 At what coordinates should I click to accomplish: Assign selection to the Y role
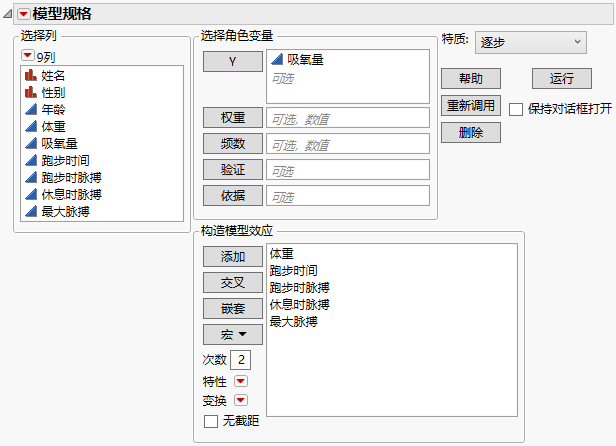click(x=233, y=61)
